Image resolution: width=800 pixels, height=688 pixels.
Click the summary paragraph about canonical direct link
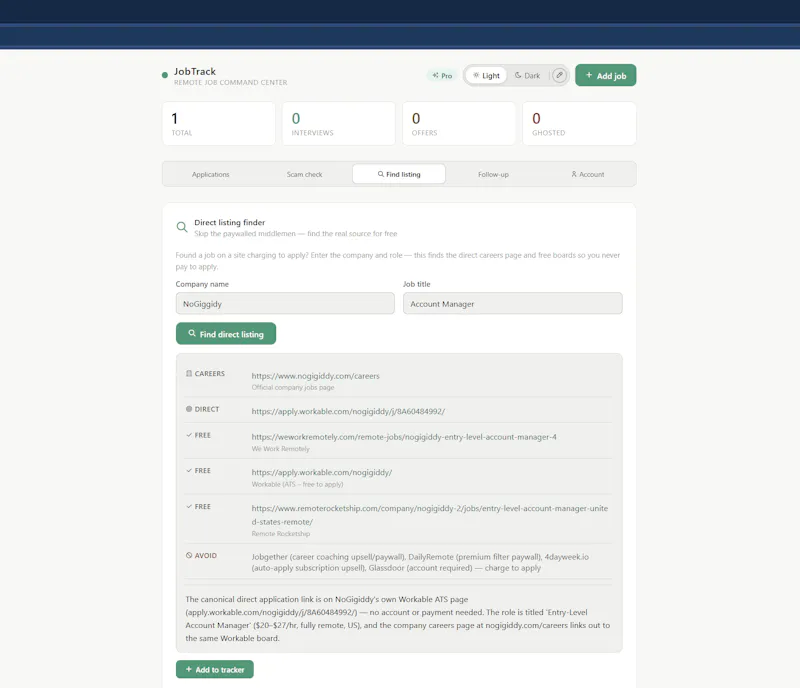tap(398, 619)
